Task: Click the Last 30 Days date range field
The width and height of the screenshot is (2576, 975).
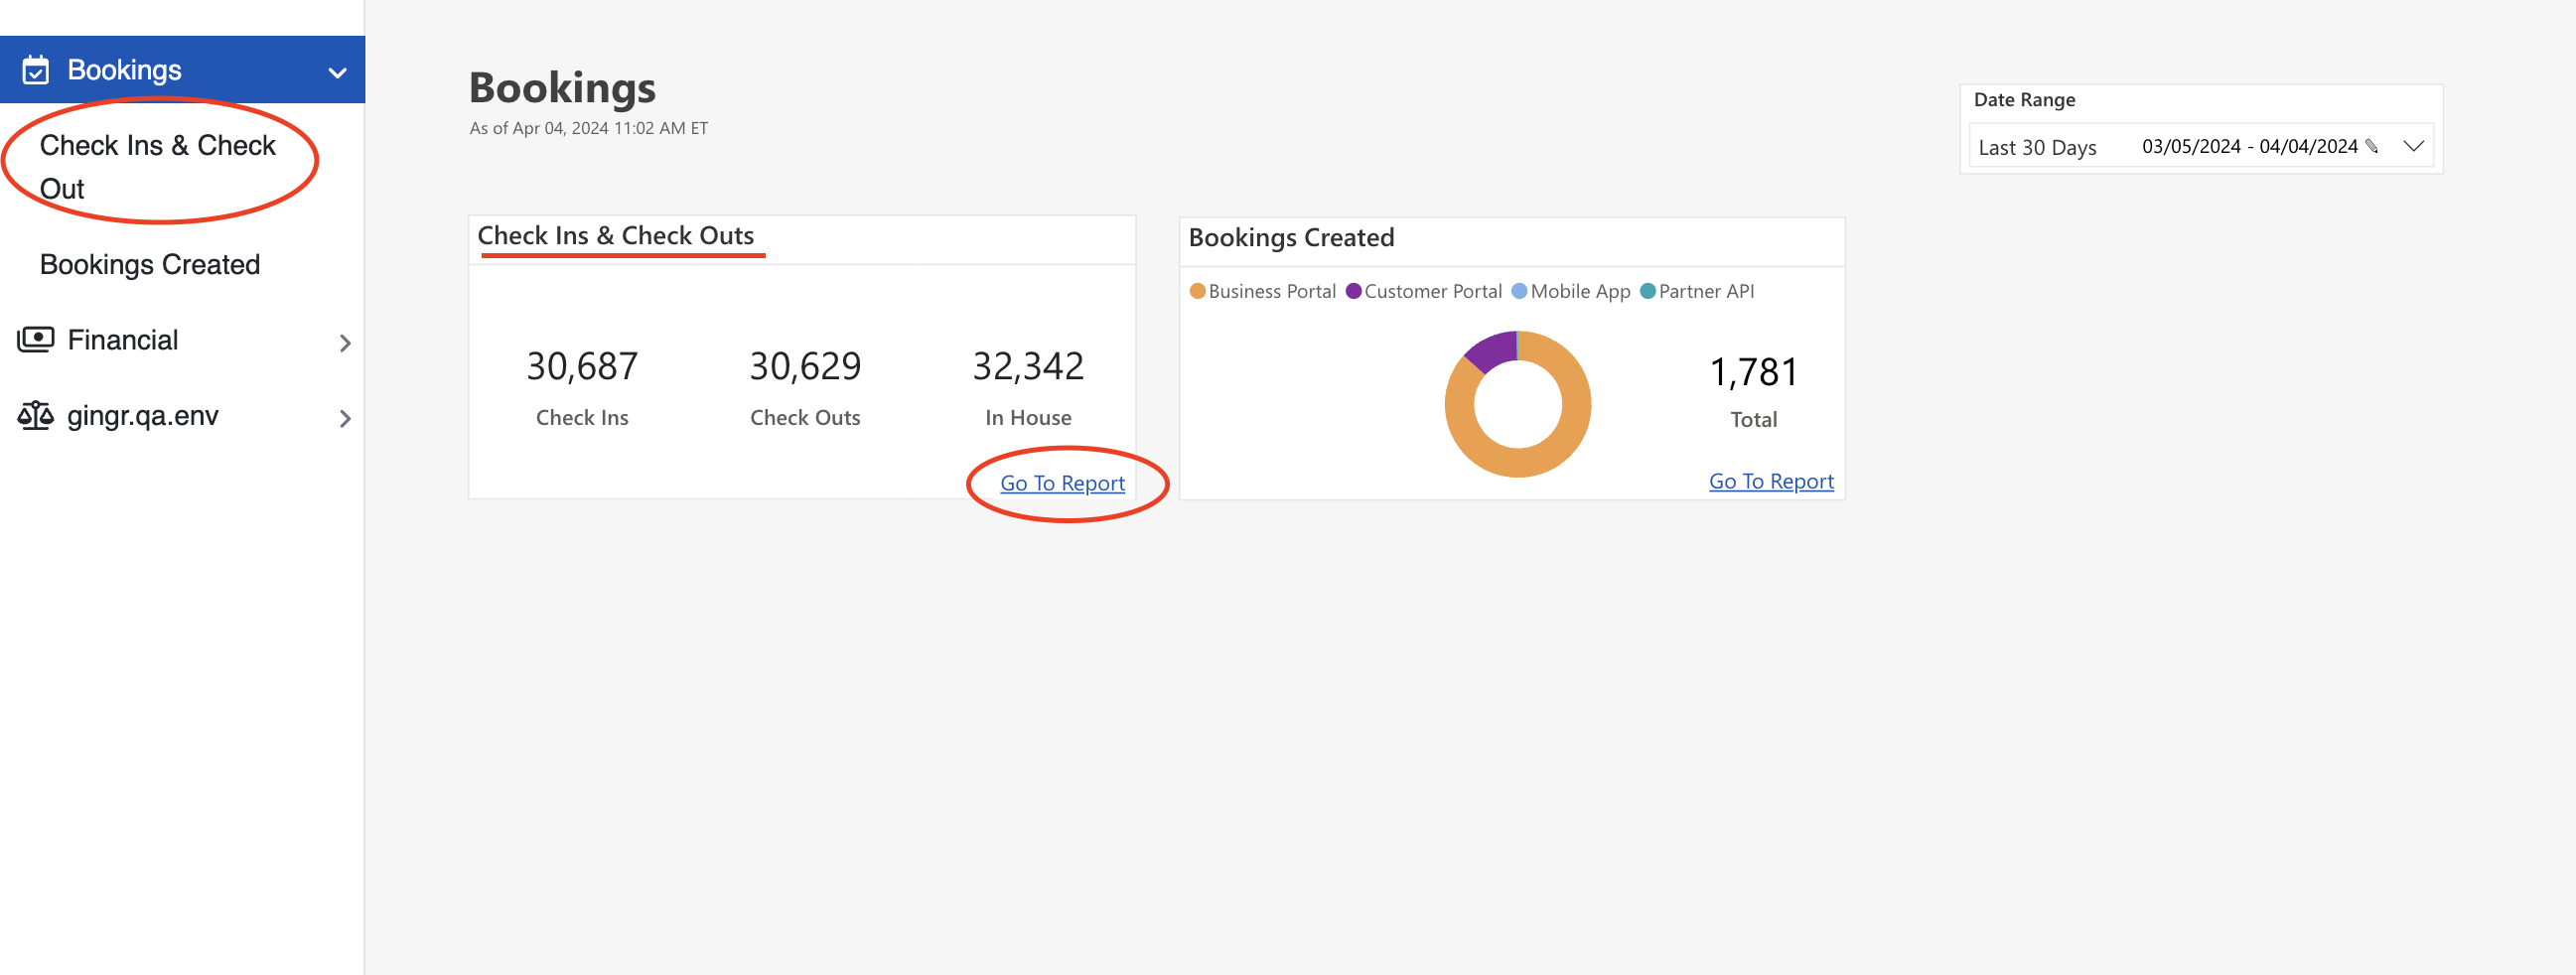Action: click(x=2036, y=146)
